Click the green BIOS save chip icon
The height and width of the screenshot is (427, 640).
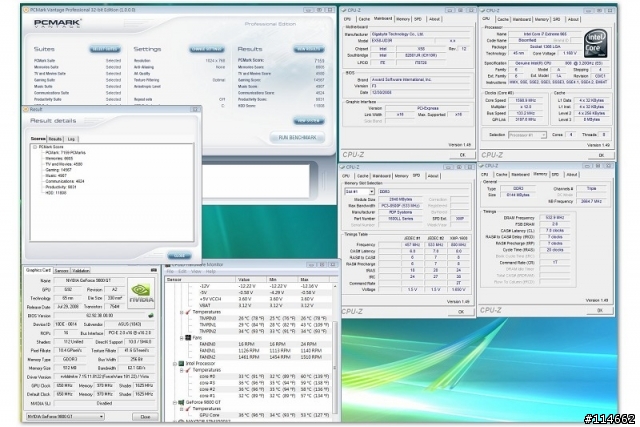(151, 316)
